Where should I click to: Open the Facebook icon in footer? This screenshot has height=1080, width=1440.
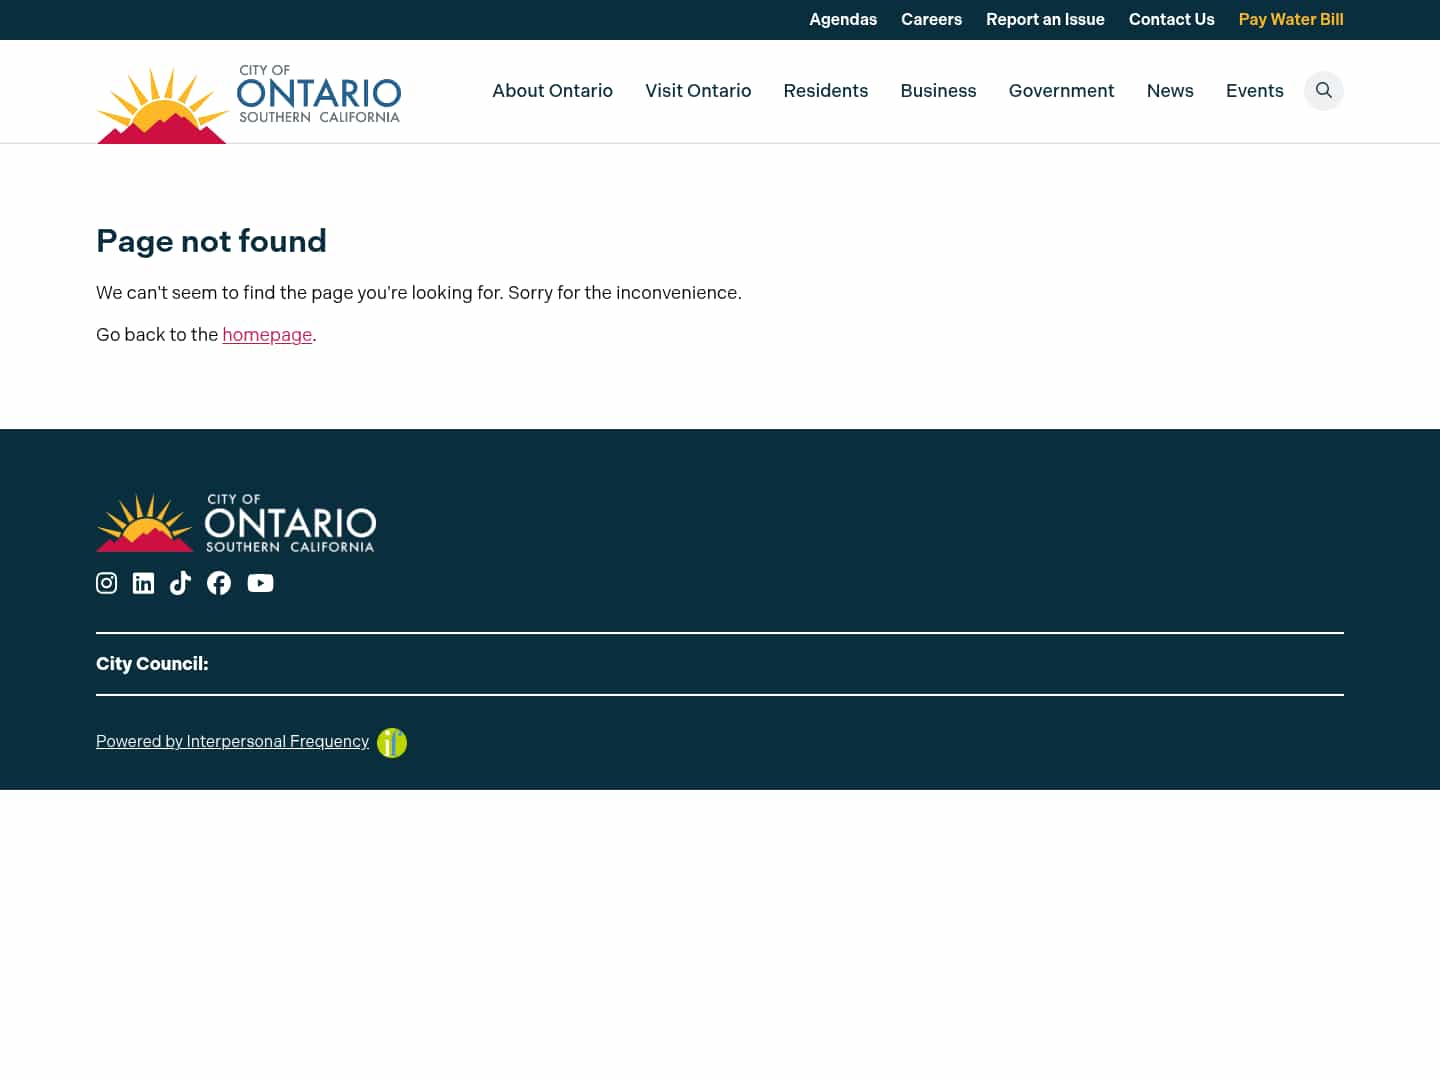tap(218, 583)
